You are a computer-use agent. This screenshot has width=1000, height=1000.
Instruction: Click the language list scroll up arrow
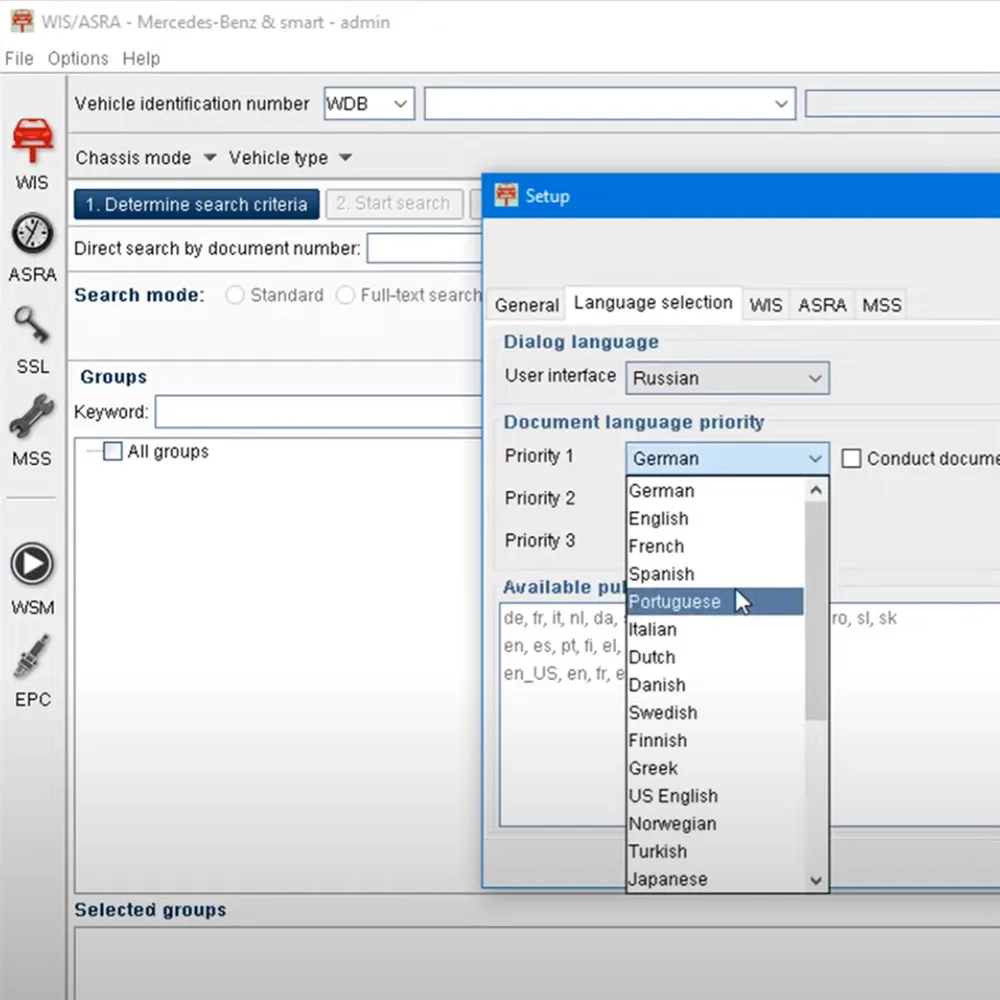tap(815, 490)
